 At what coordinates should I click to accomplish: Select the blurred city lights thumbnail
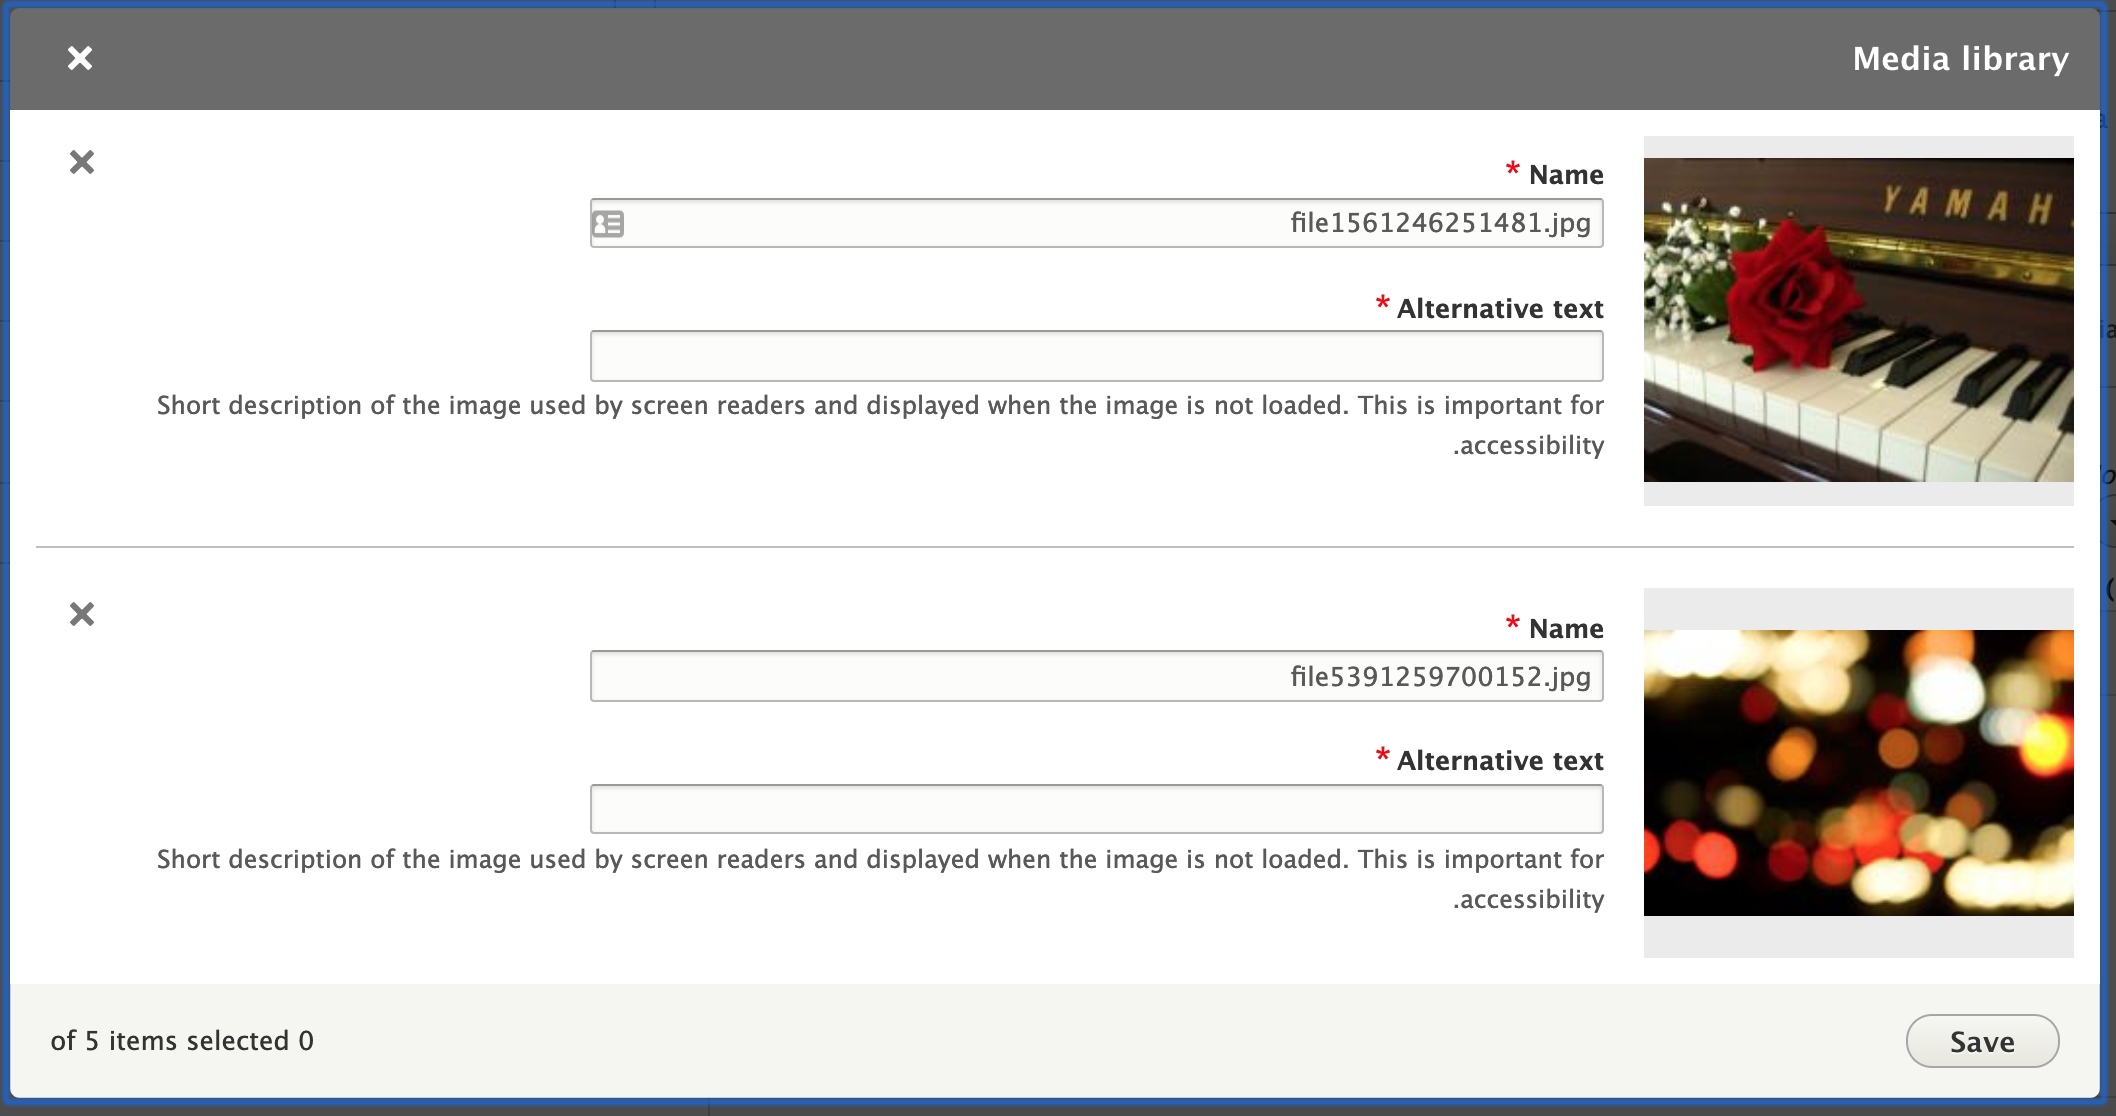point(1858,770)
